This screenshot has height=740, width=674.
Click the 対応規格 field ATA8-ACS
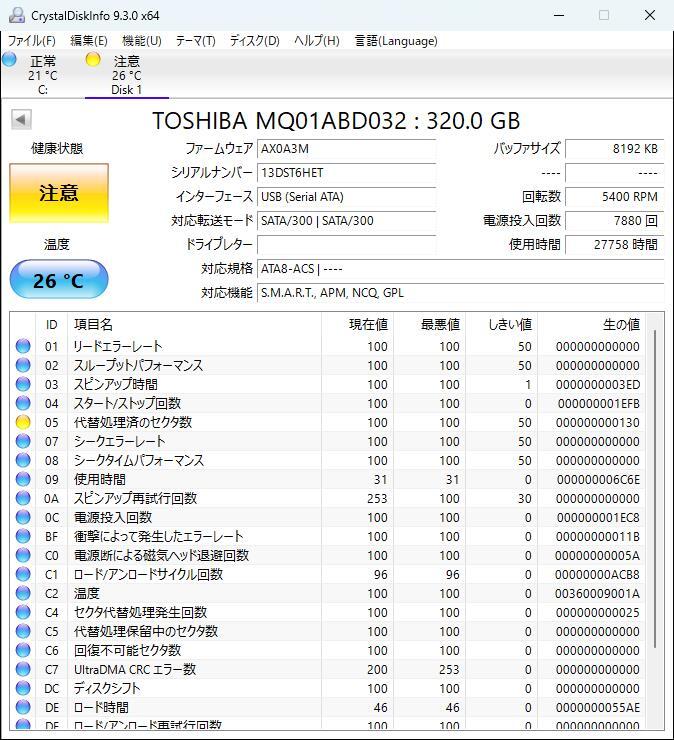click(461, 269)
